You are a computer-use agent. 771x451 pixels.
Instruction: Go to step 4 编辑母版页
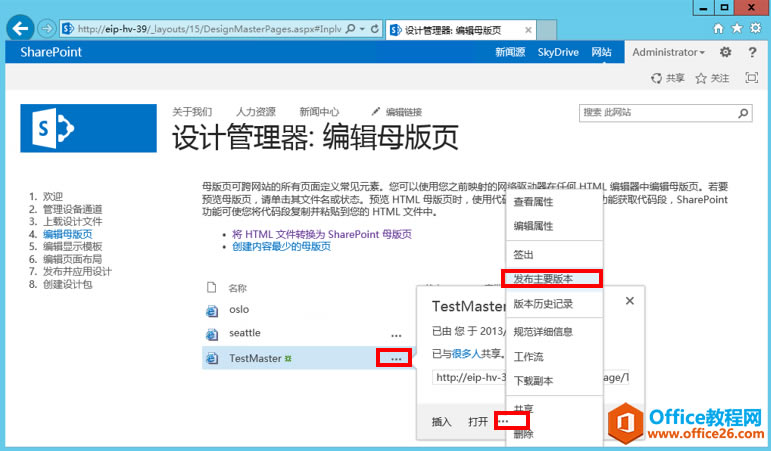[67, 234]
